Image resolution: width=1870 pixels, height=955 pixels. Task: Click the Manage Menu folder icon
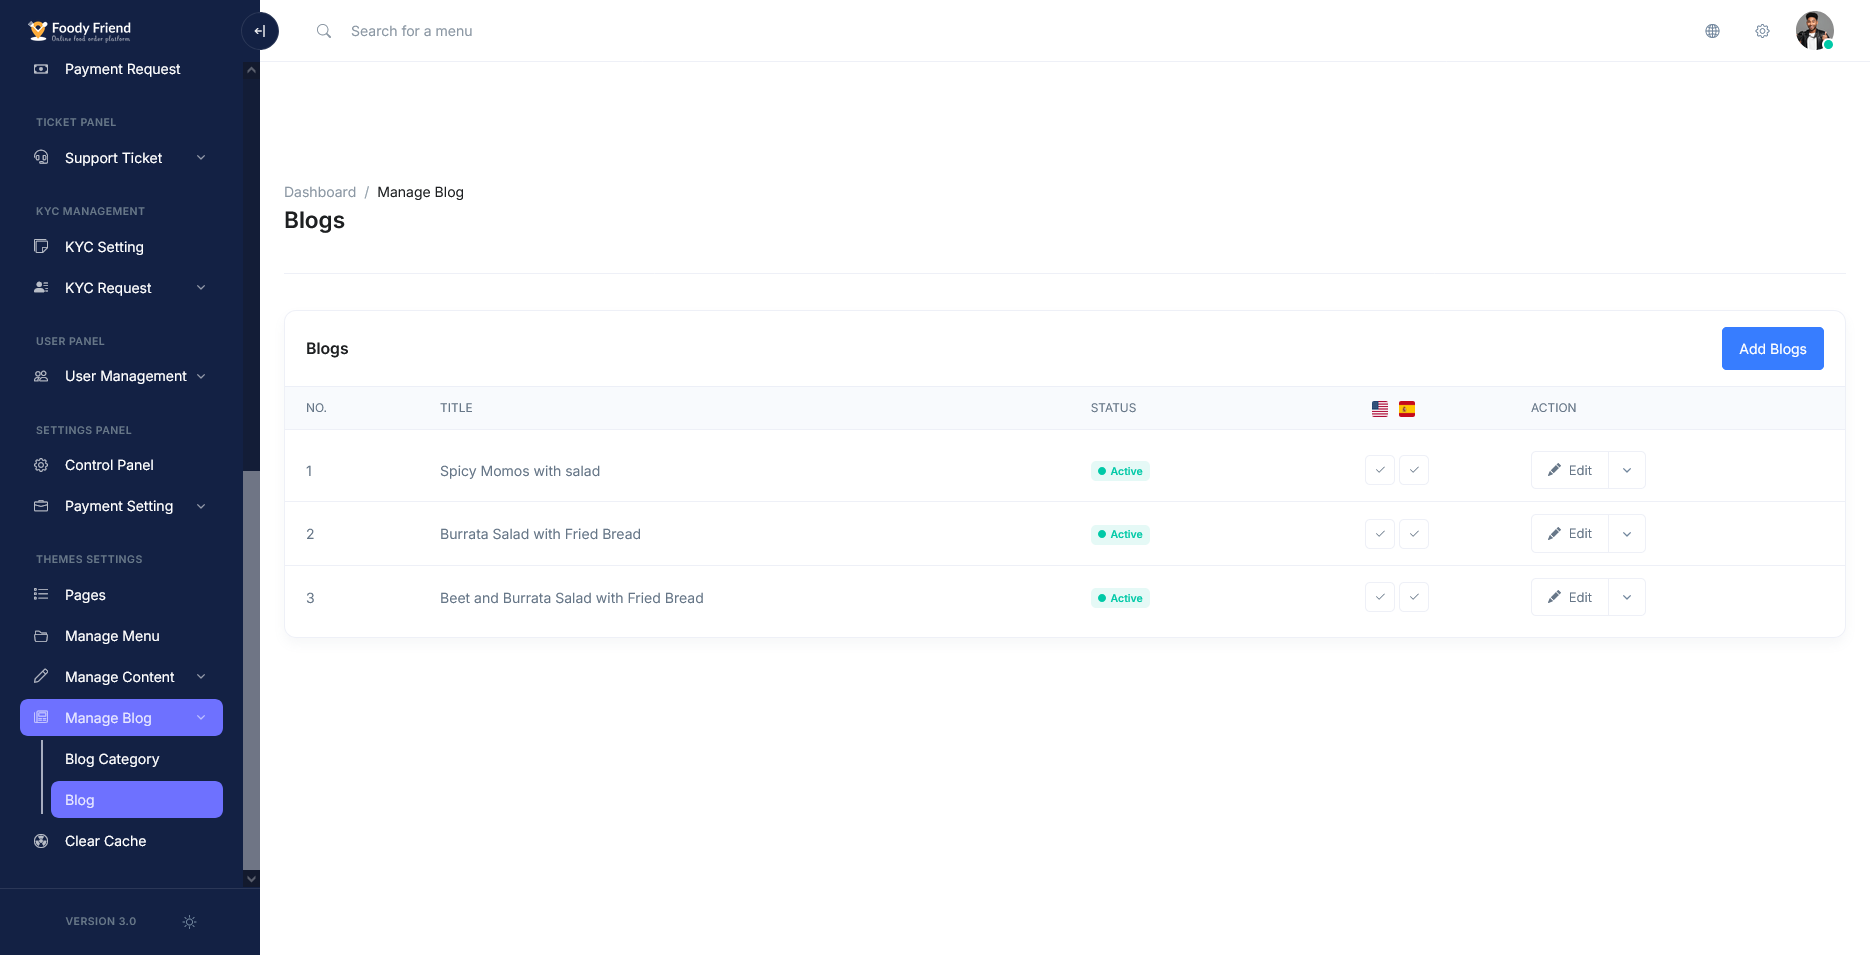[x=41, y=636]
